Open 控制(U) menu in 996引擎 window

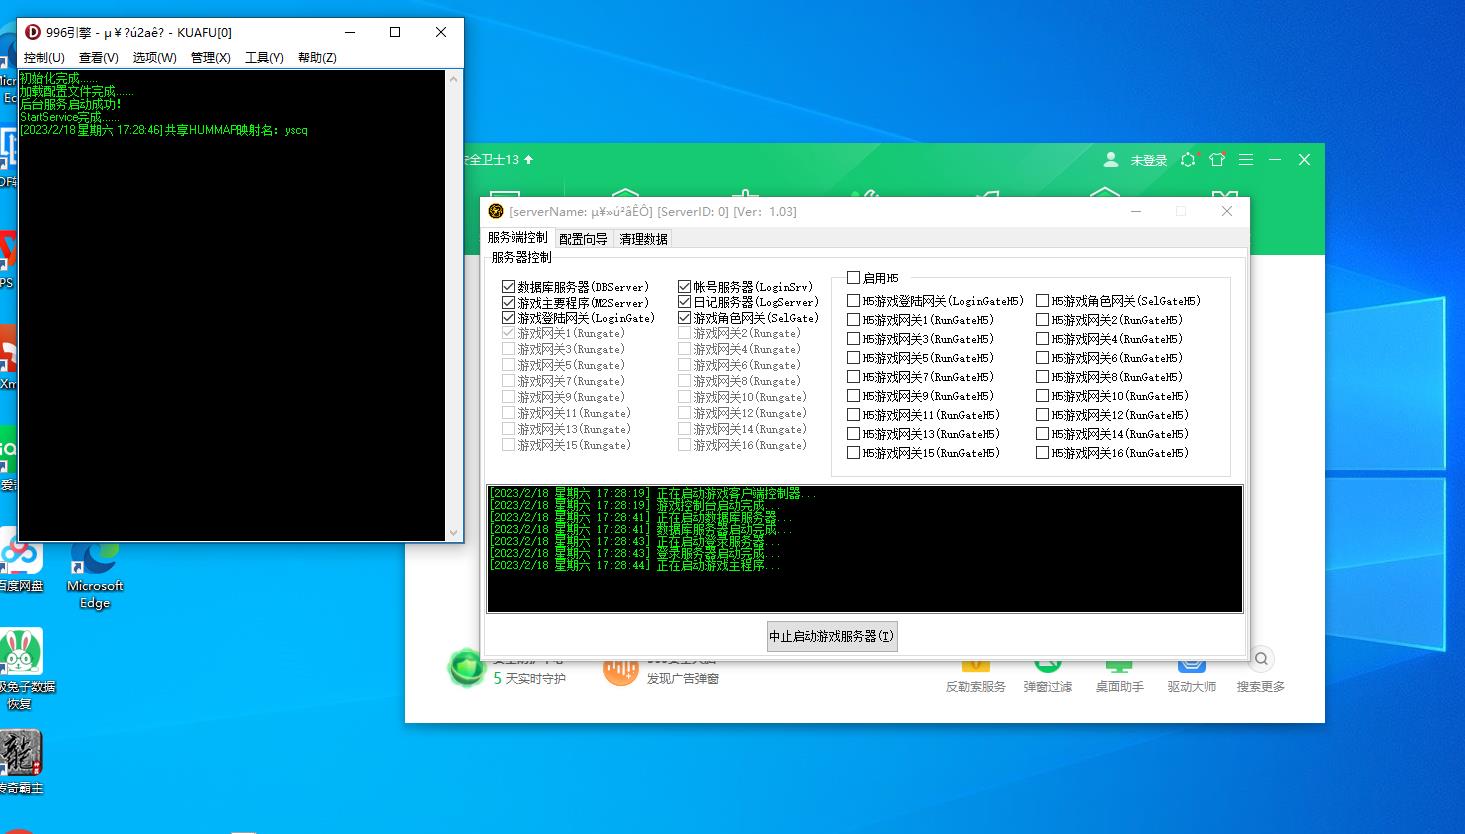[44, 58]
